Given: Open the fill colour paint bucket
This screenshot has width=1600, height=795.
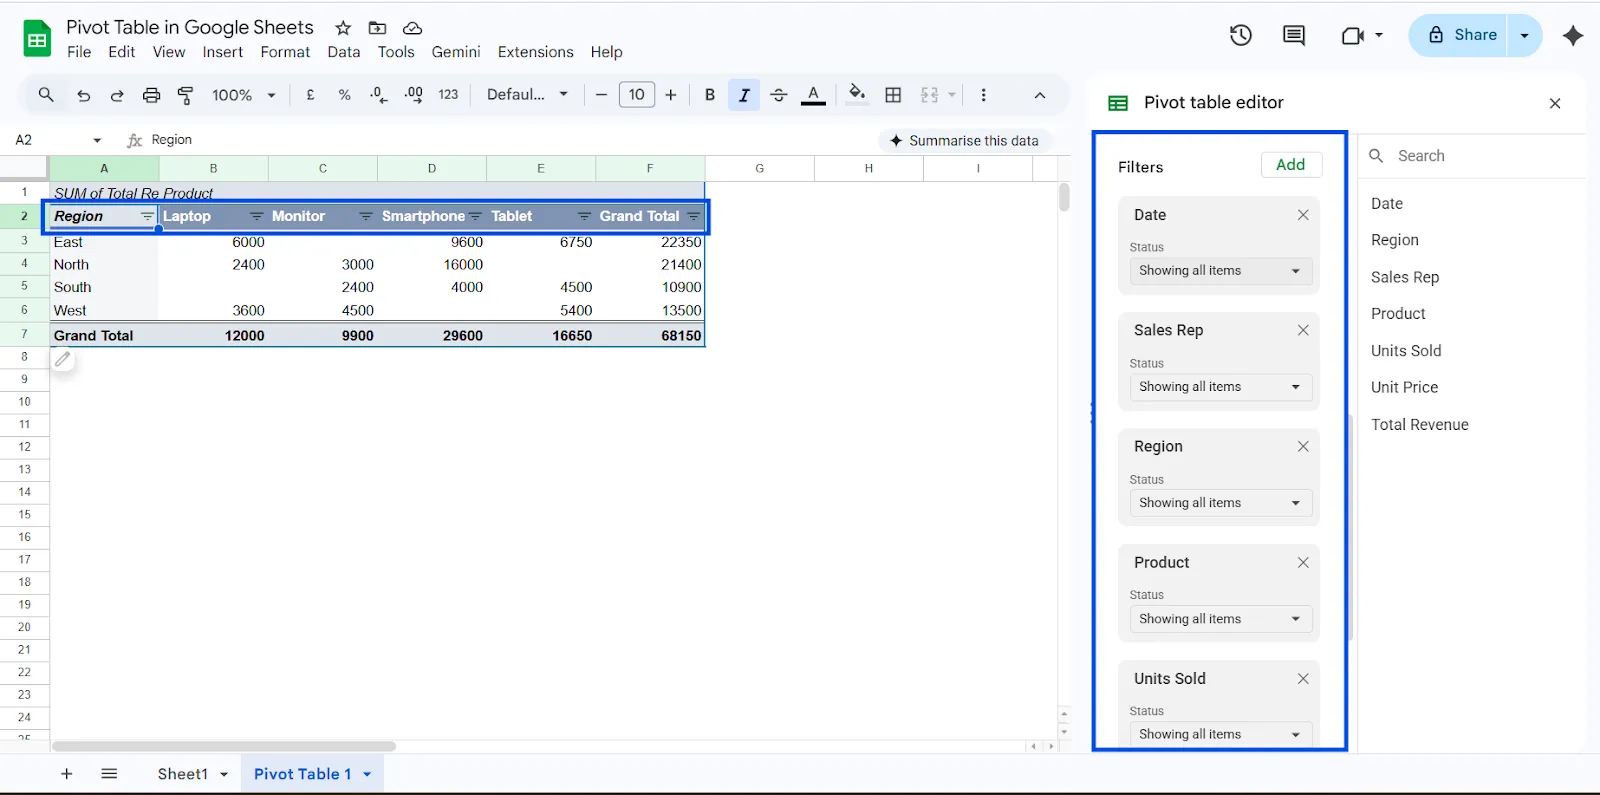Looking at the screenshot, I should click(x=857, y=95).
